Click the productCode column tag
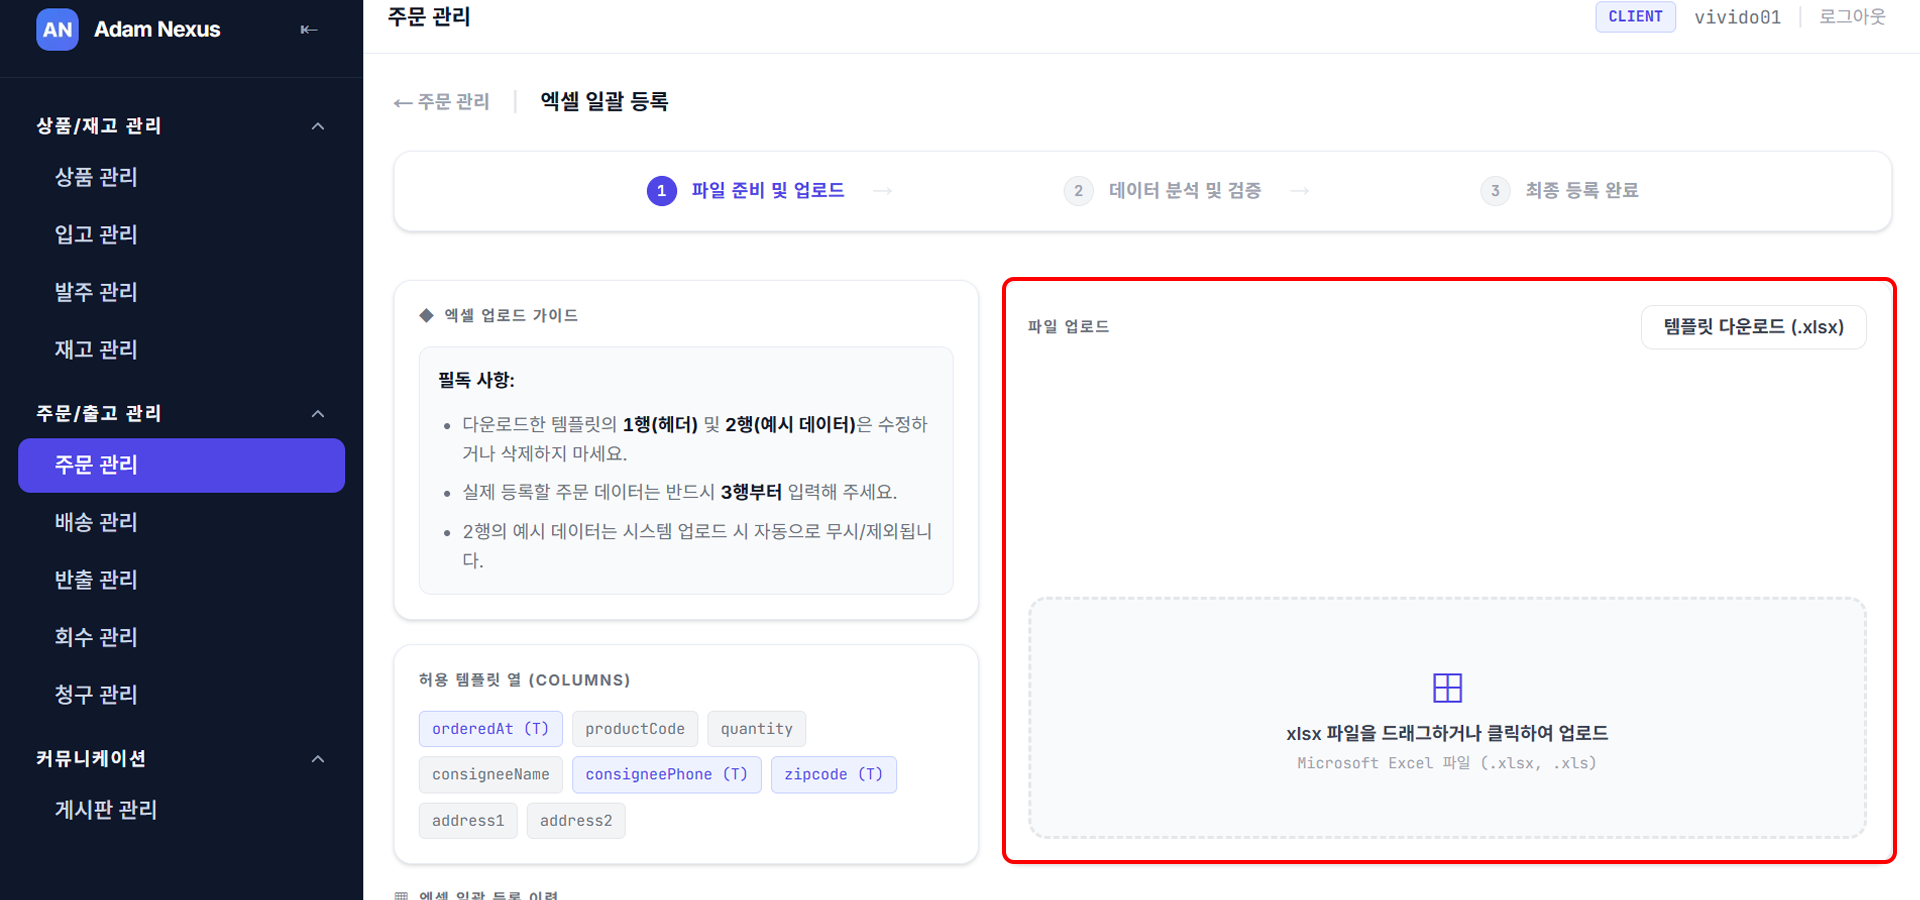 [x=635, y=729]
